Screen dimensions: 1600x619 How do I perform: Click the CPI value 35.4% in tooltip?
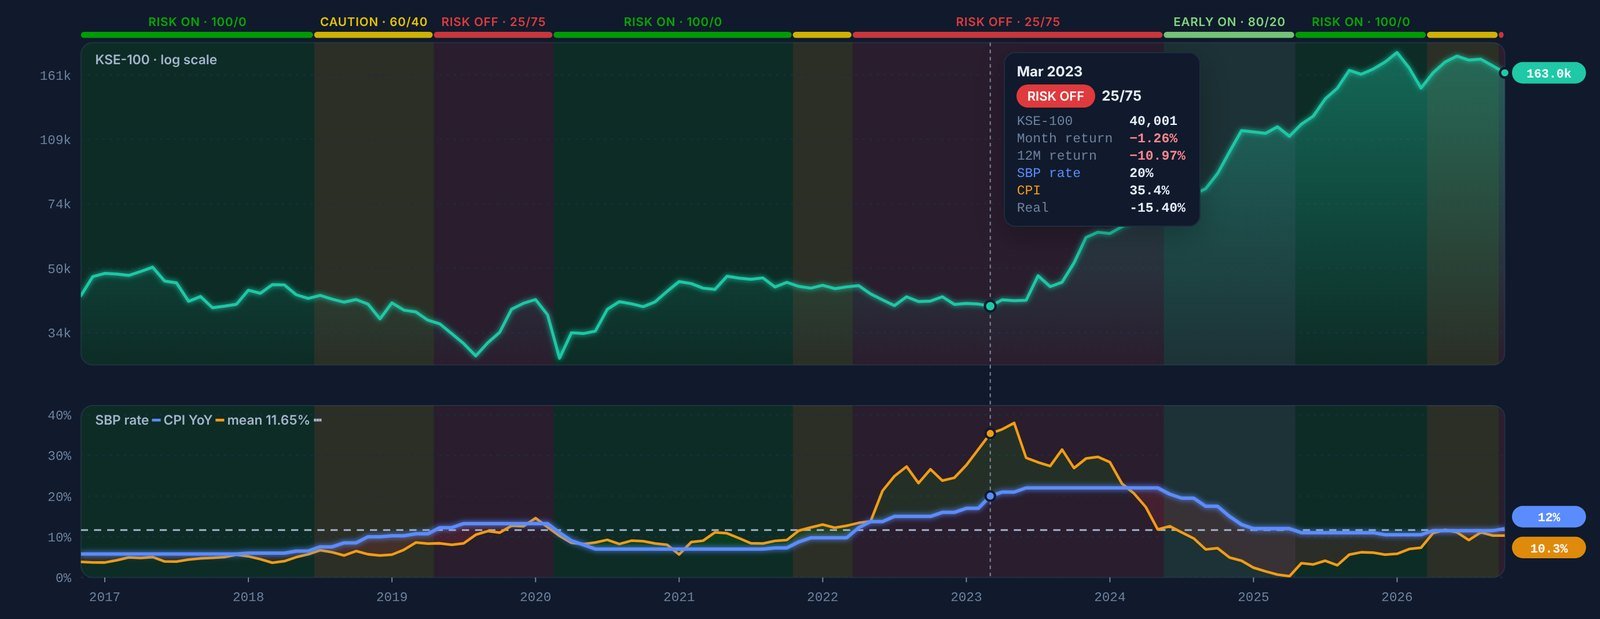[x=1149, y=190]
